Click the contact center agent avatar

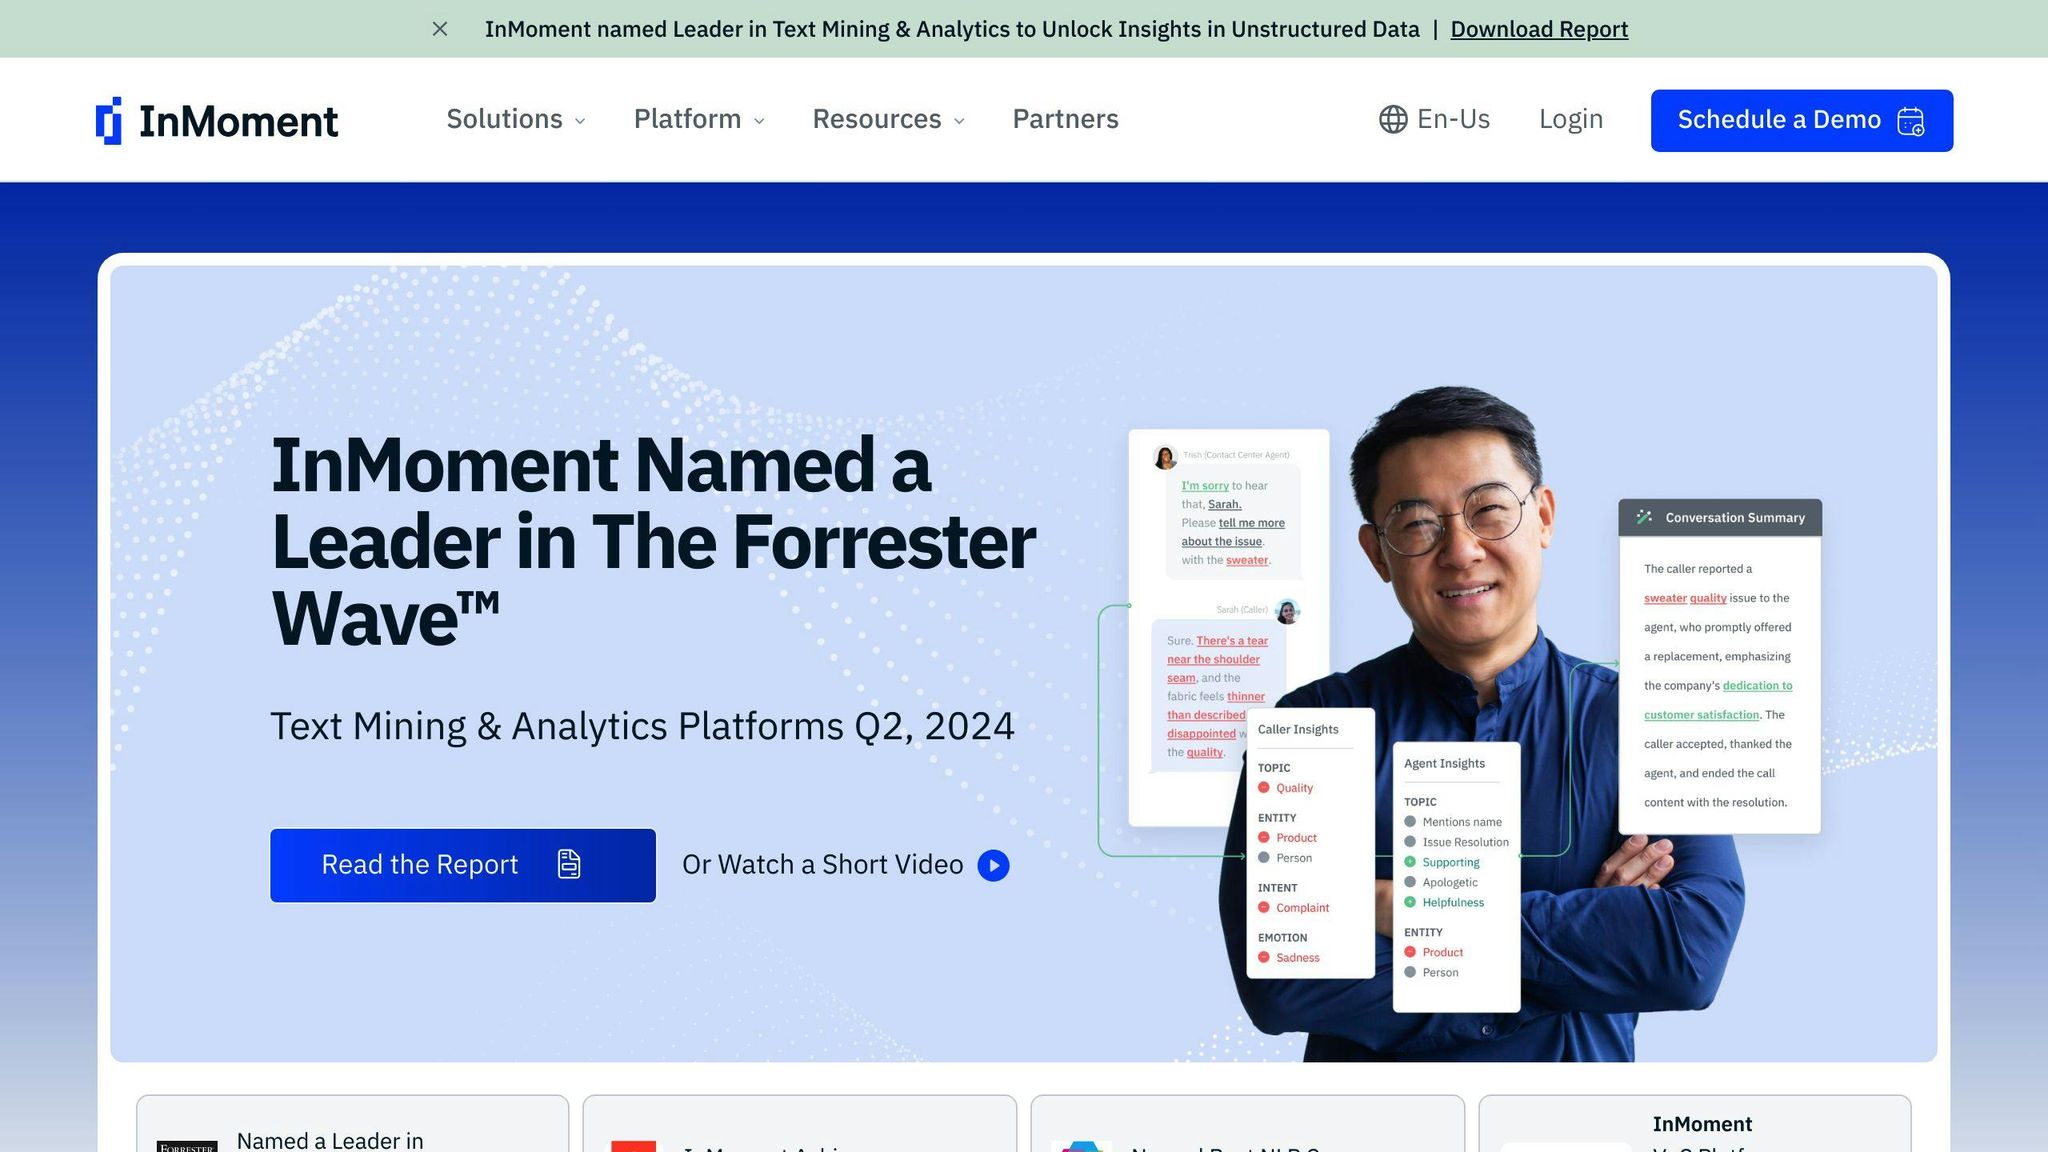click(1165, 457)
